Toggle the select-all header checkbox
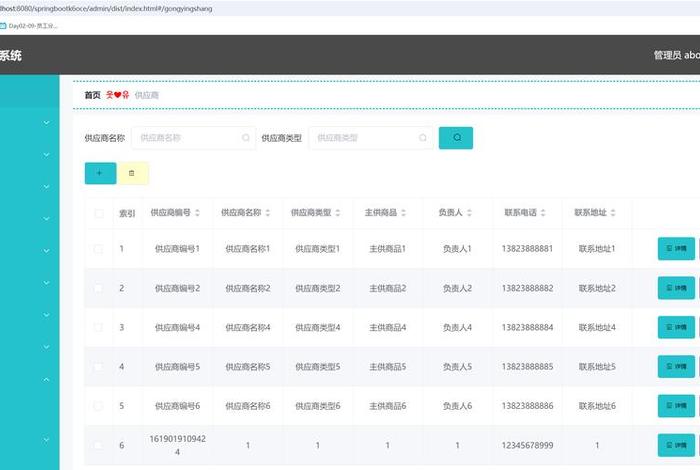Screen dimensions: 700x470 [98, 213]
